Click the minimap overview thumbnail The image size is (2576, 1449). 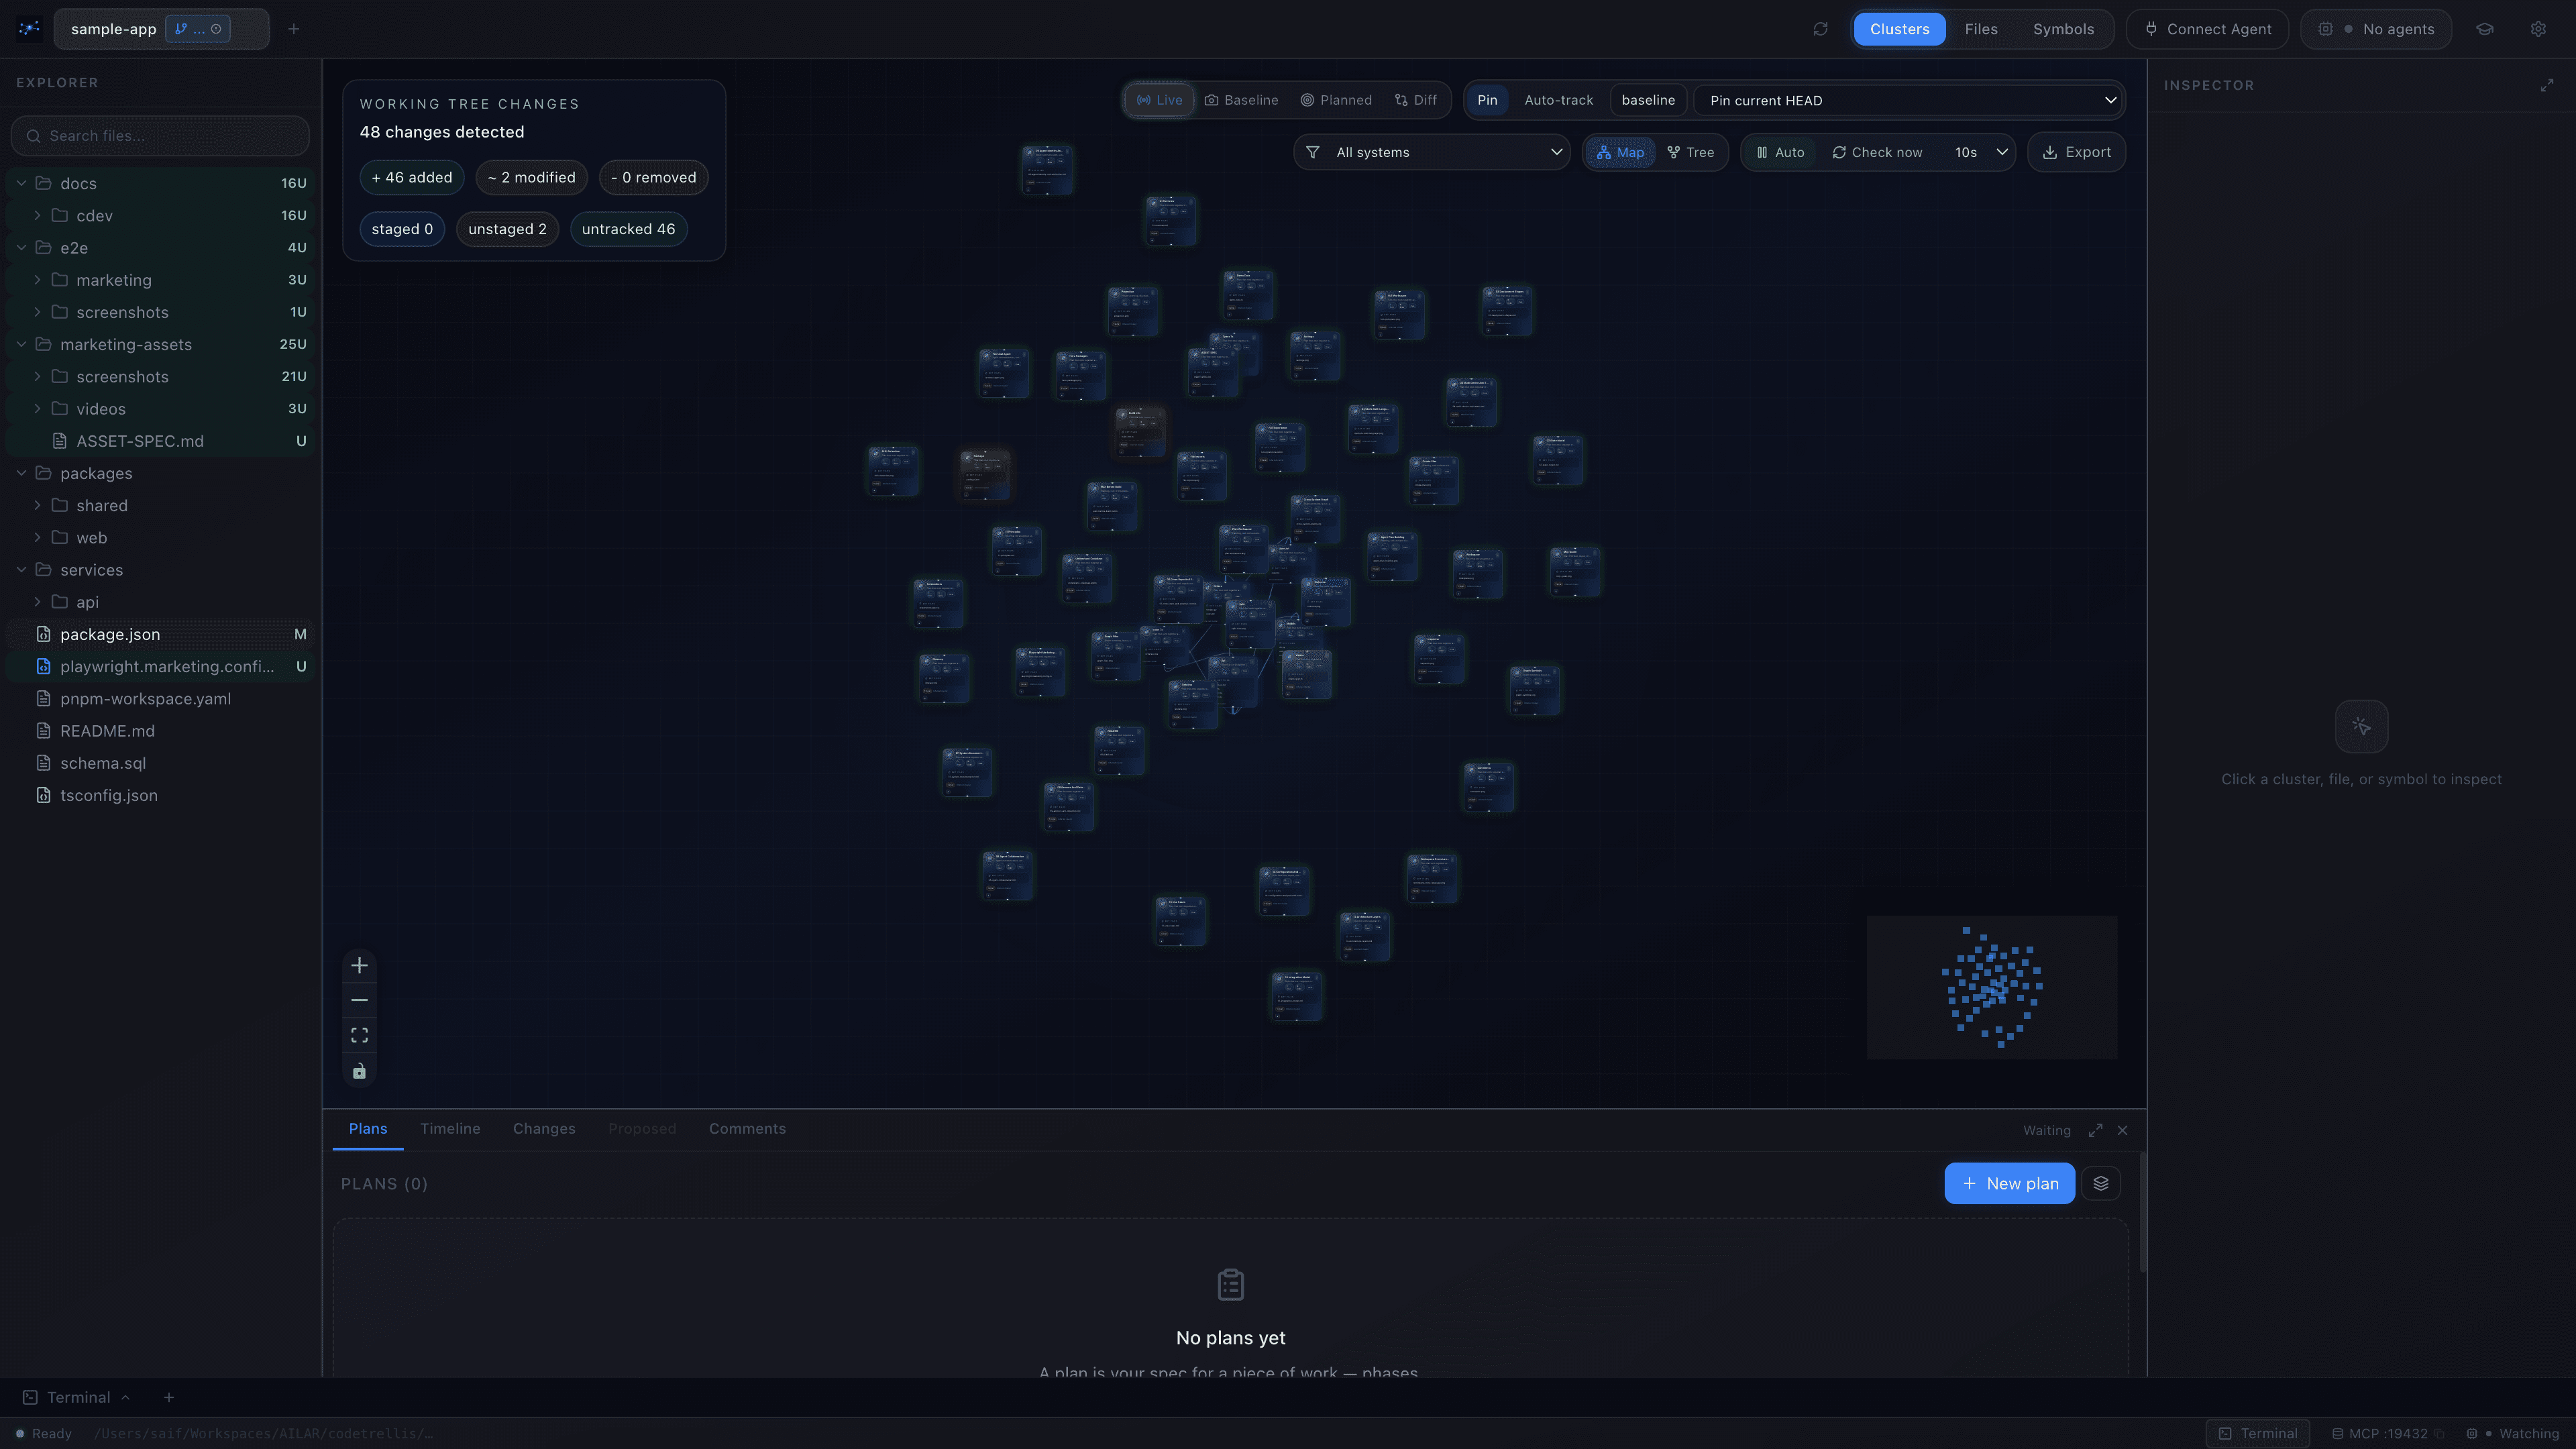click(x=1991, y=987)
